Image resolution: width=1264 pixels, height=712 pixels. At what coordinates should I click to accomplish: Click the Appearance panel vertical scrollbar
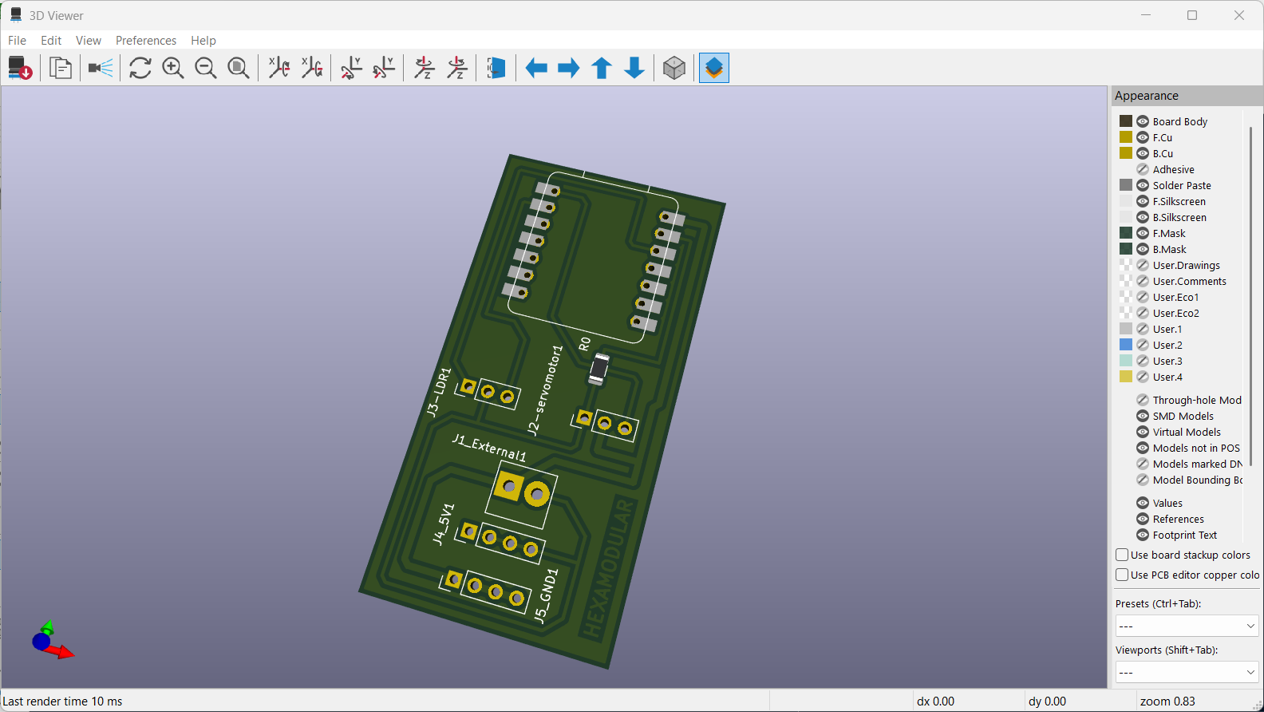tap(1251, 296)
